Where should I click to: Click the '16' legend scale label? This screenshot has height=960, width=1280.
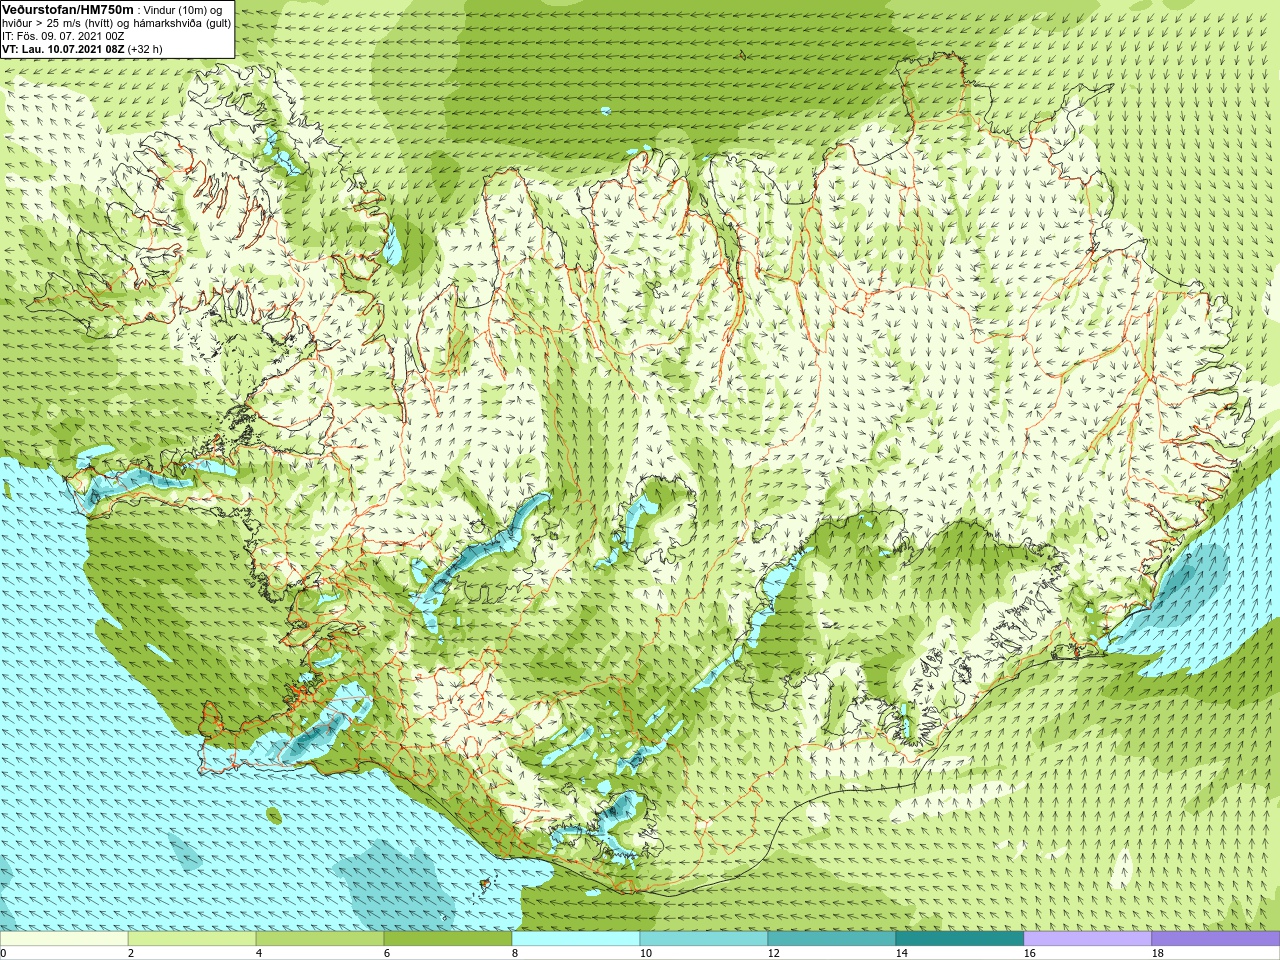(1029, 953)
